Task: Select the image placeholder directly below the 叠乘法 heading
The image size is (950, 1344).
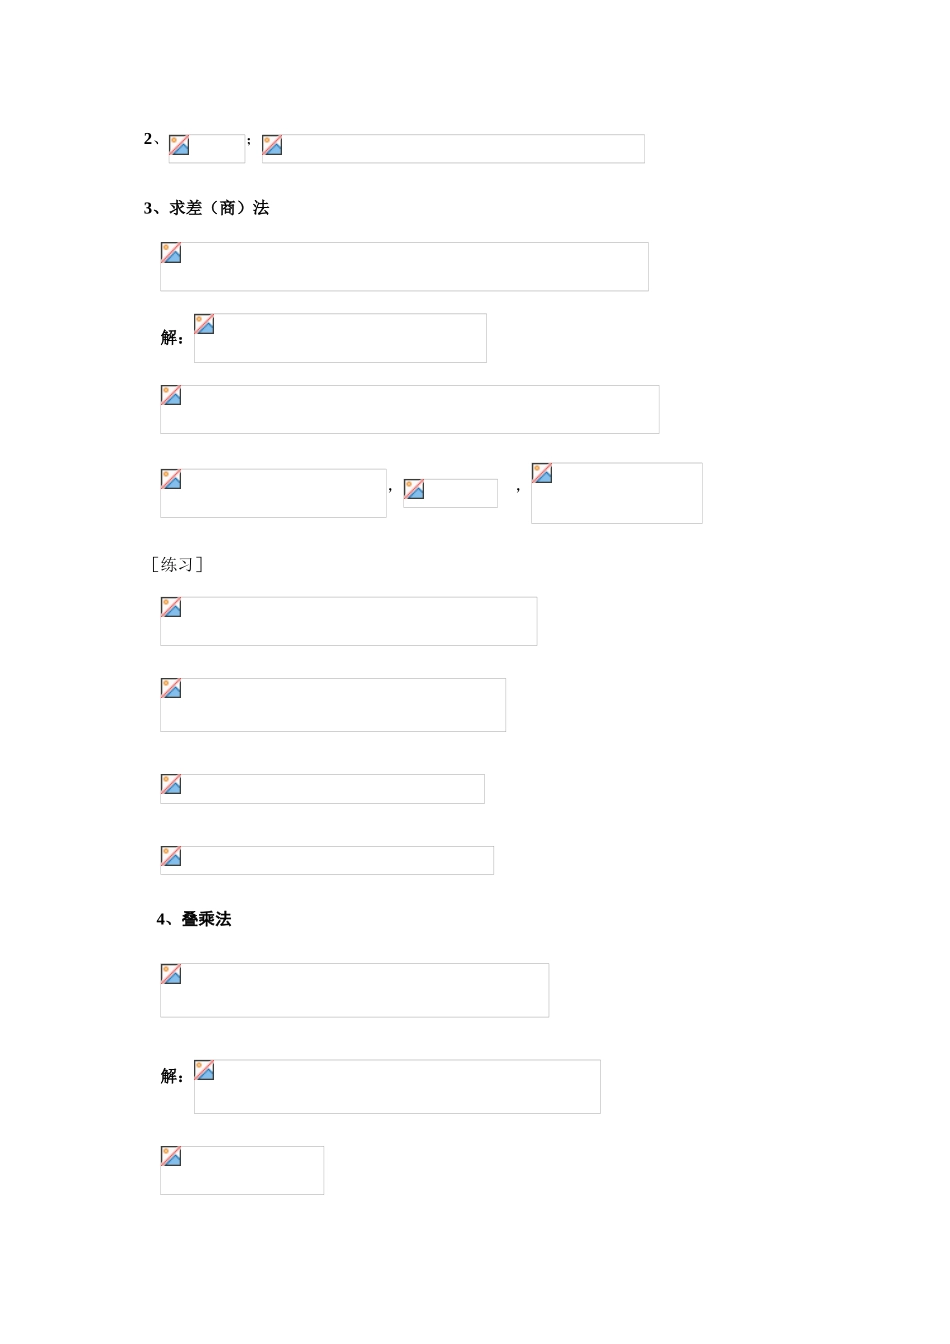Action: 354,990
